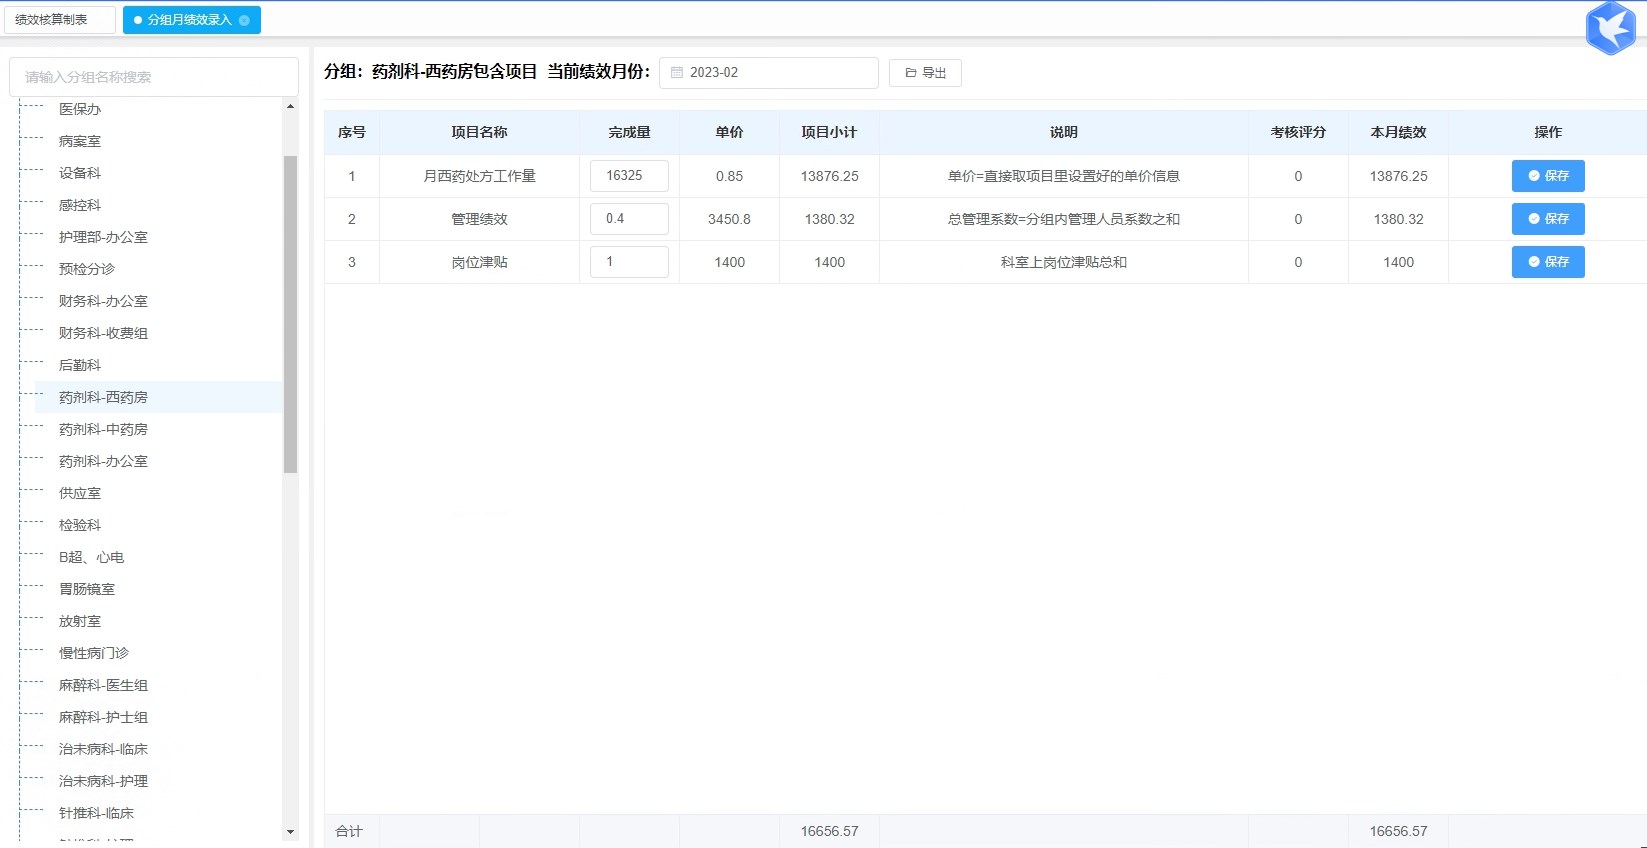Click the 合计 footer label

tap(349, 831)
